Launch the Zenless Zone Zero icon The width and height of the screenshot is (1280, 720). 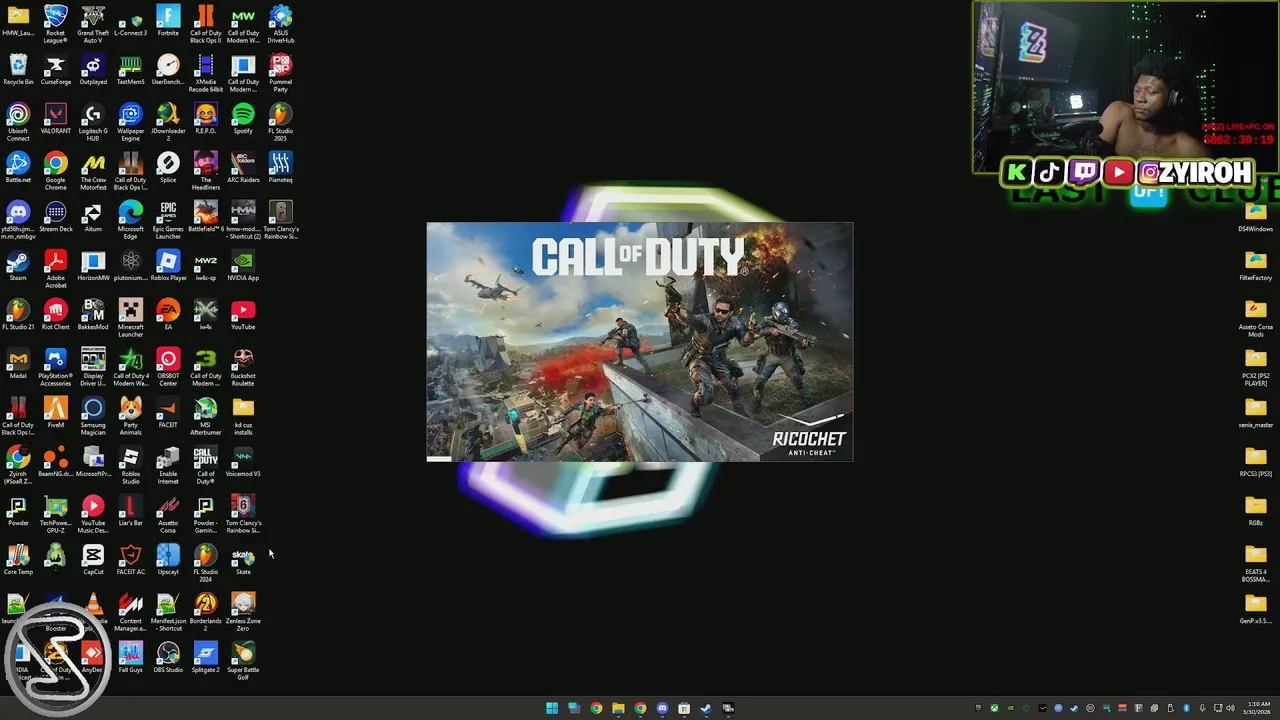click(243, 611)
